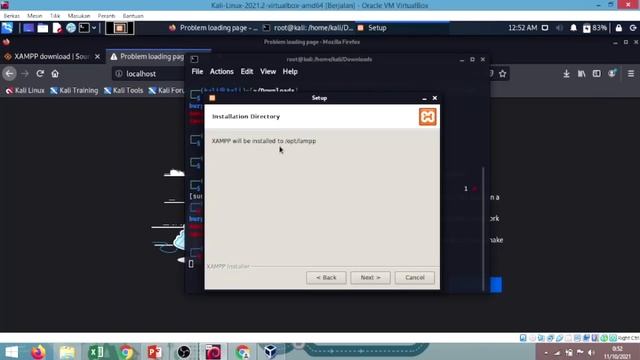Viewport: 640px width, 360px height.
Task: Launch terminal emulator from Kali panel
Action: click(84, 28)
